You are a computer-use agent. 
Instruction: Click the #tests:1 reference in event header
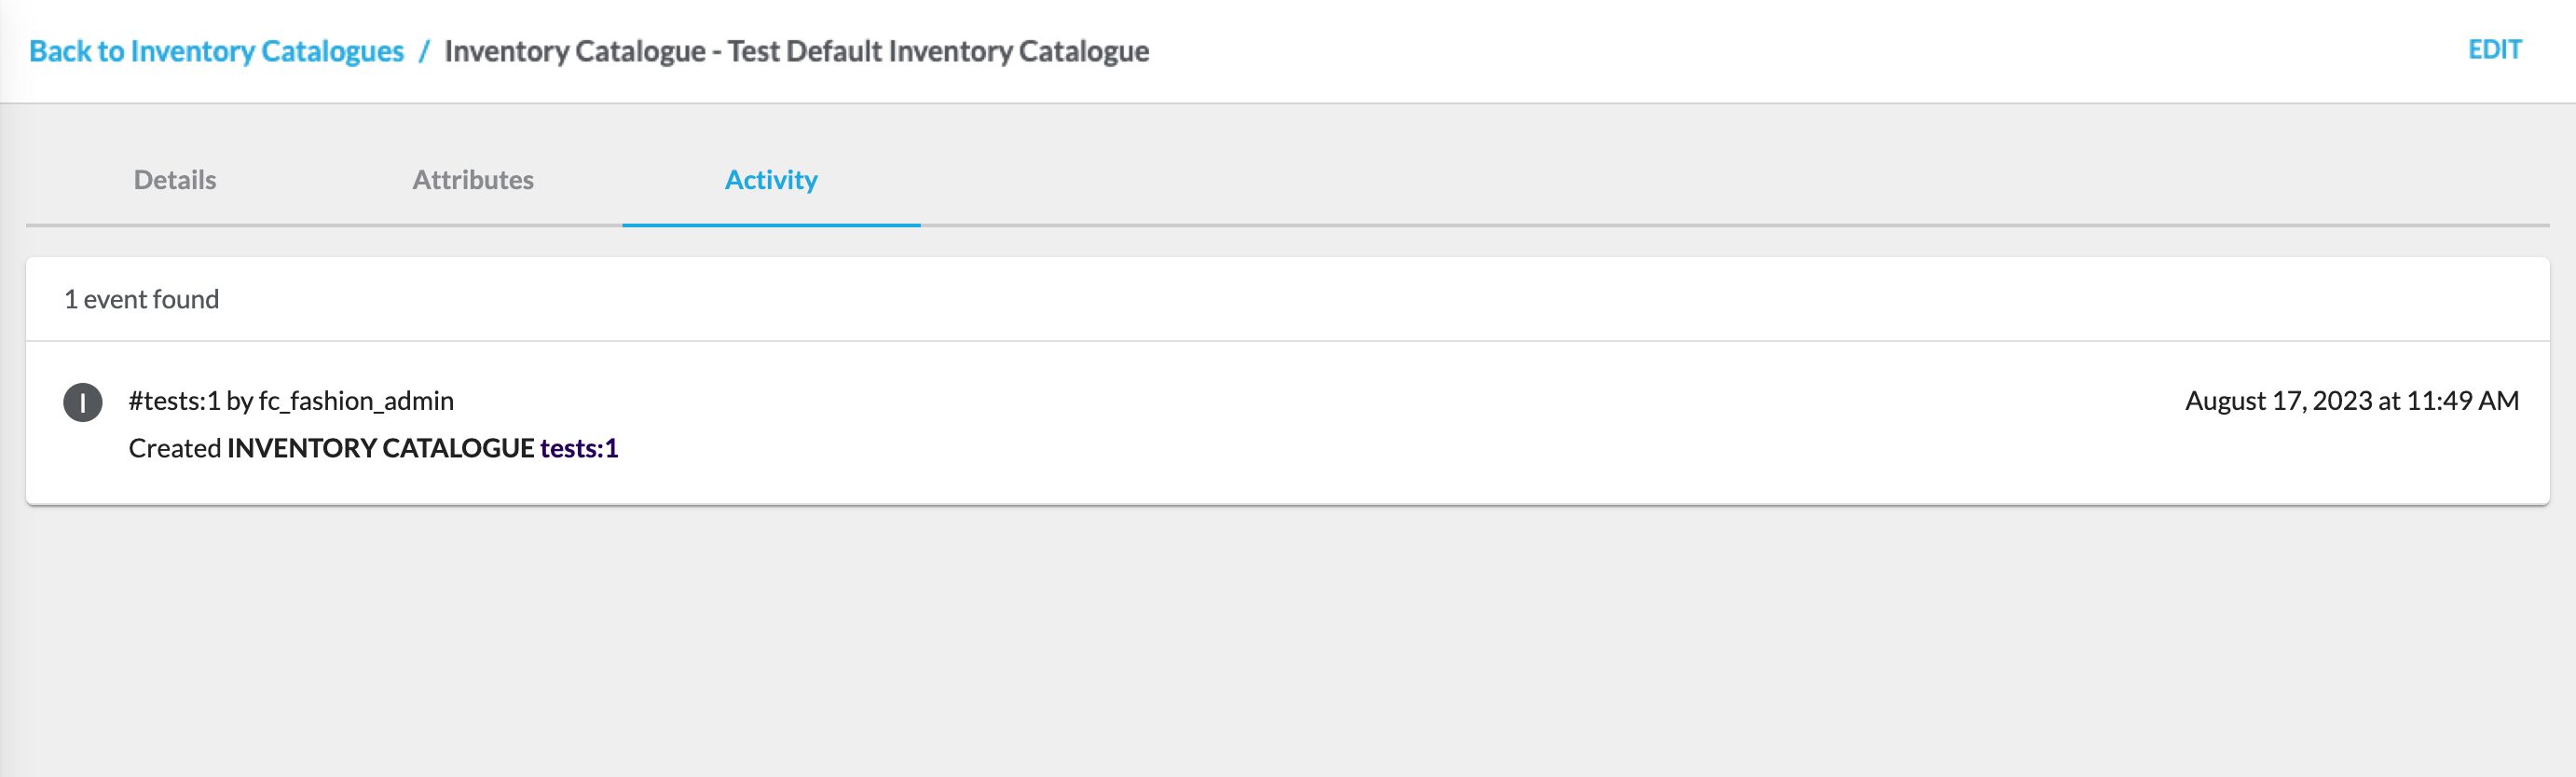point(174,401)
